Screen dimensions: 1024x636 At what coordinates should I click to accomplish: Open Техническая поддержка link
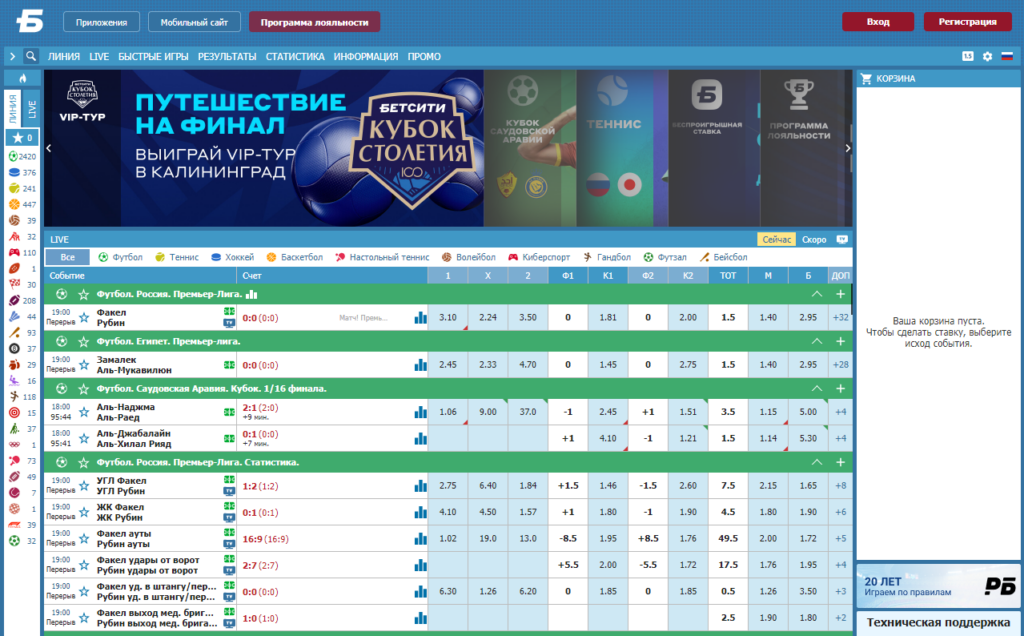coord(938,623)
